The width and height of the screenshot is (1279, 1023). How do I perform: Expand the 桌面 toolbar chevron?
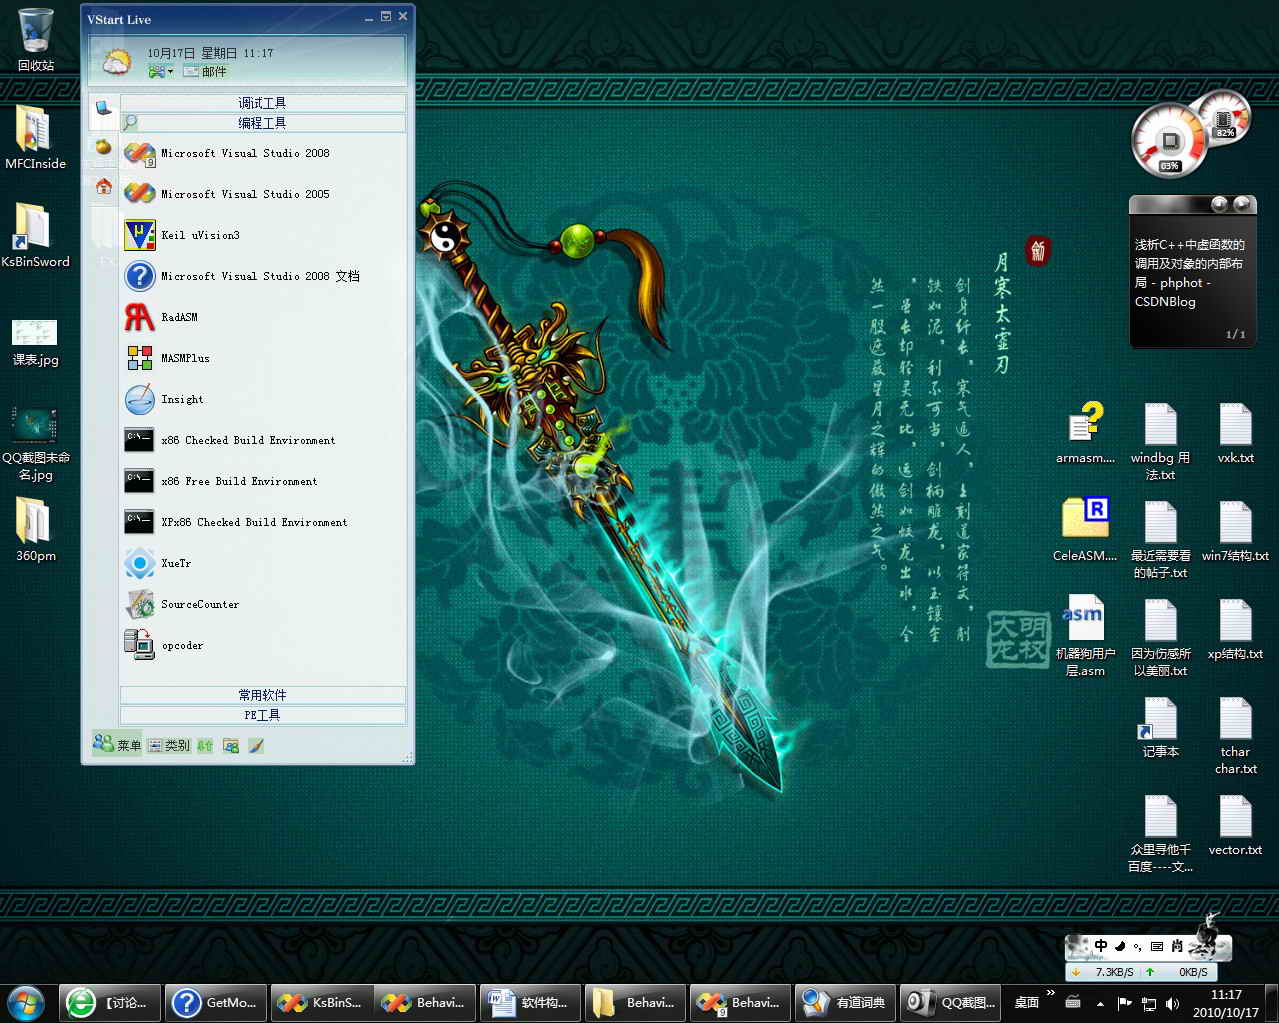(1051, 993)
